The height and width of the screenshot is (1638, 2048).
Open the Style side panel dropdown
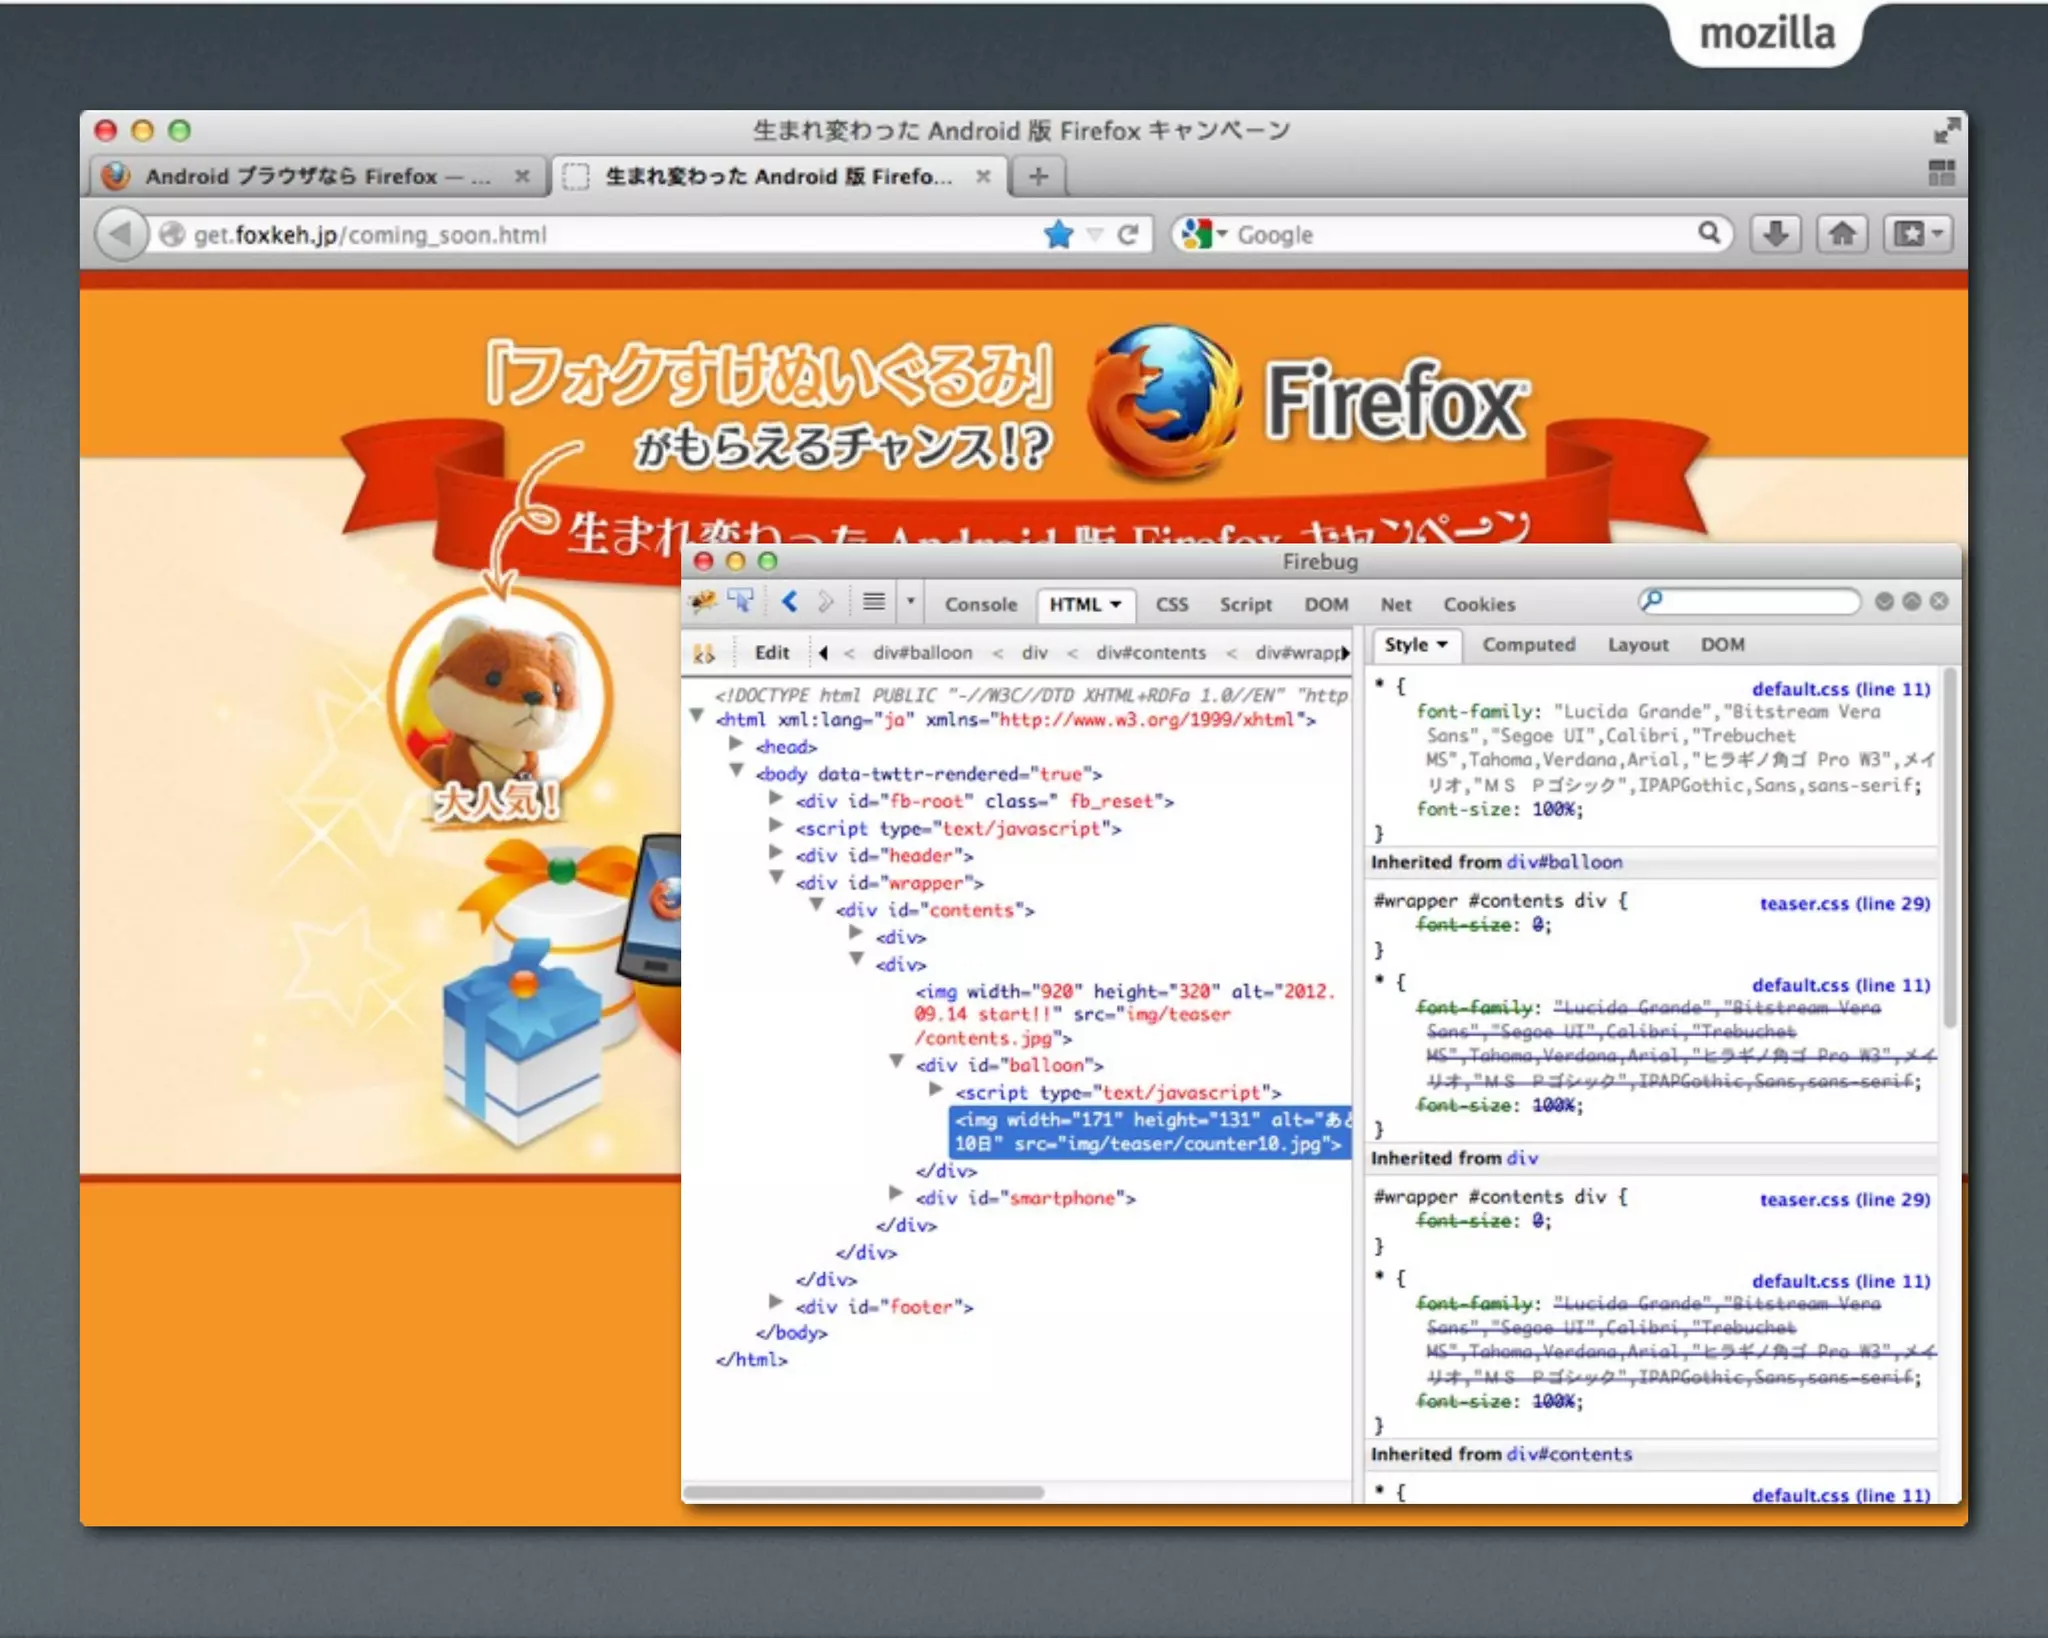(1442, 645)
